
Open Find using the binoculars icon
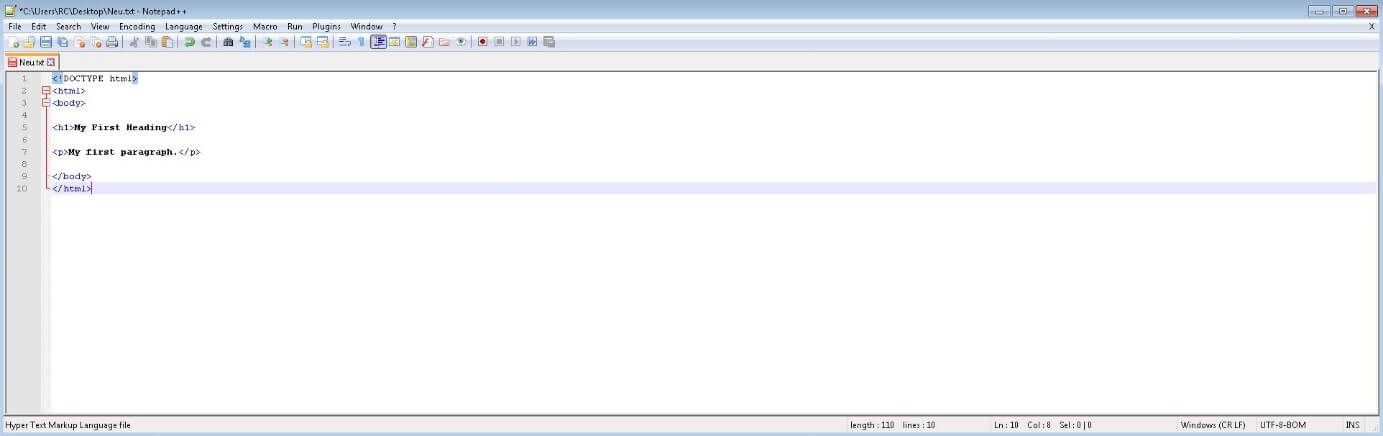[x=228, y=42]
